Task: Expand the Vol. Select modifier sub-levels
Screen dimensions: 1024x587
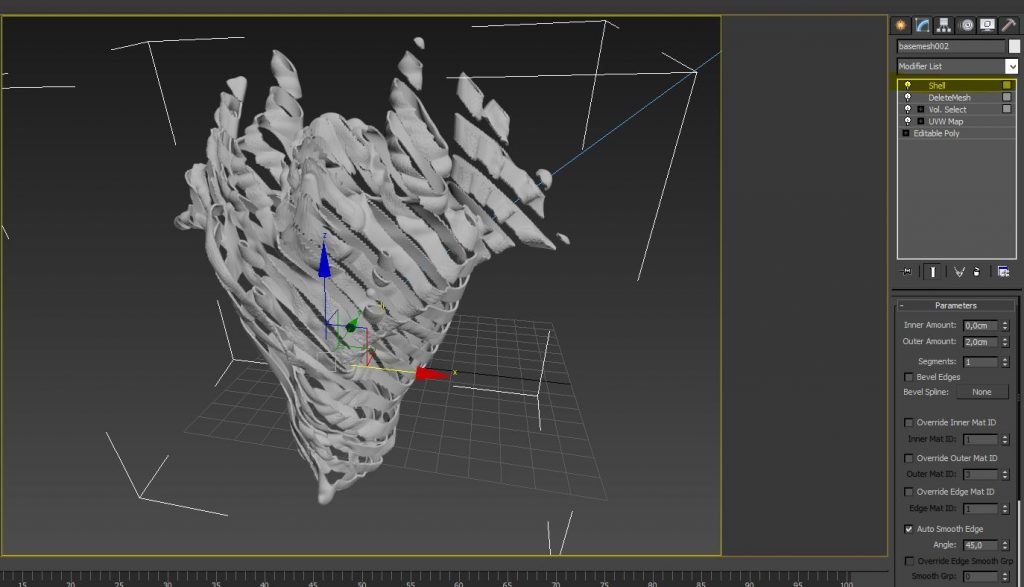Action: [920, 109]
